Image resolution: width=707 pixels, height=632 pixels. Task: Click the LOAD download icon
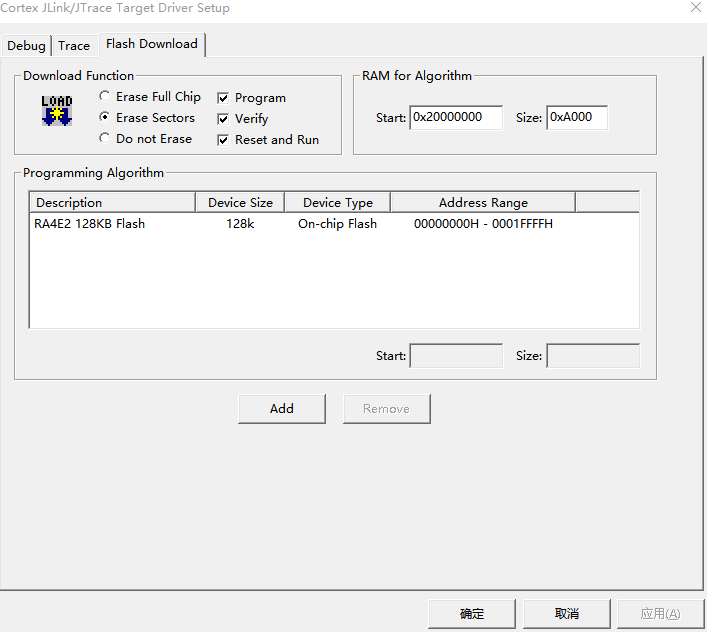57,111
